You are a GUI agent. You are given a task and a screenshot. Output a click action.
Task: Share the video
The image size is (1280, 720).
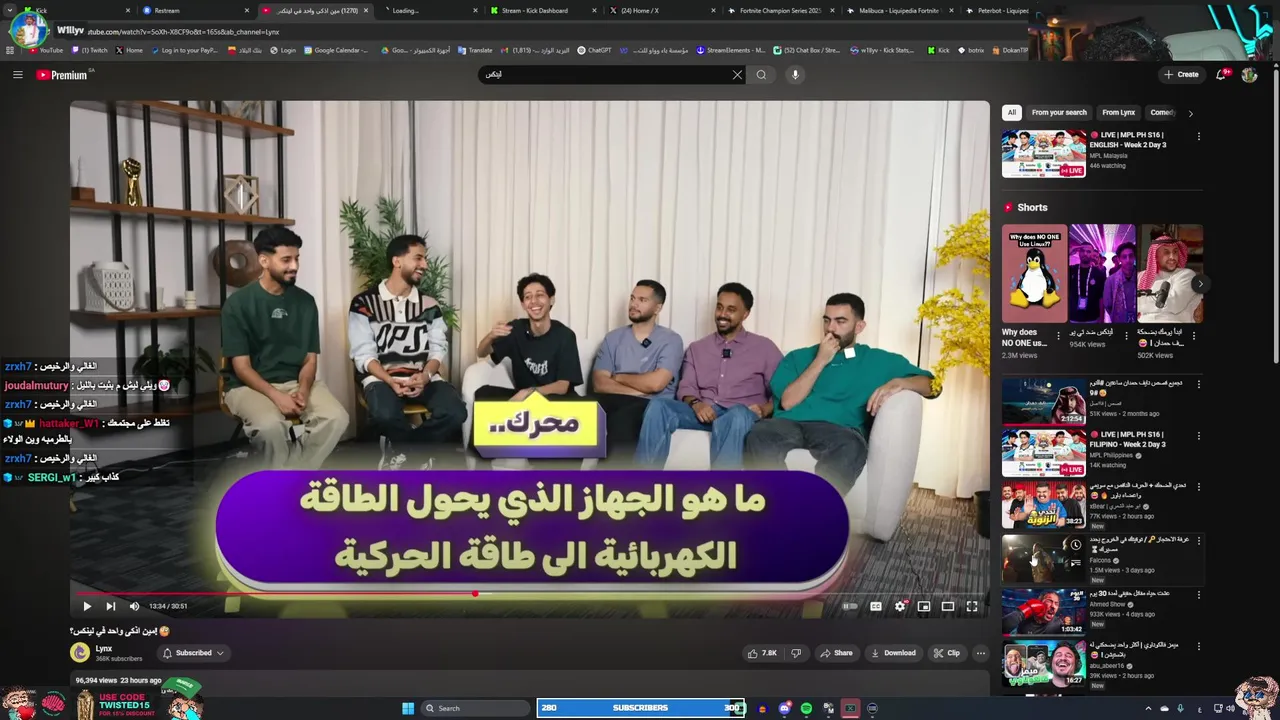[x=836, y=653]
